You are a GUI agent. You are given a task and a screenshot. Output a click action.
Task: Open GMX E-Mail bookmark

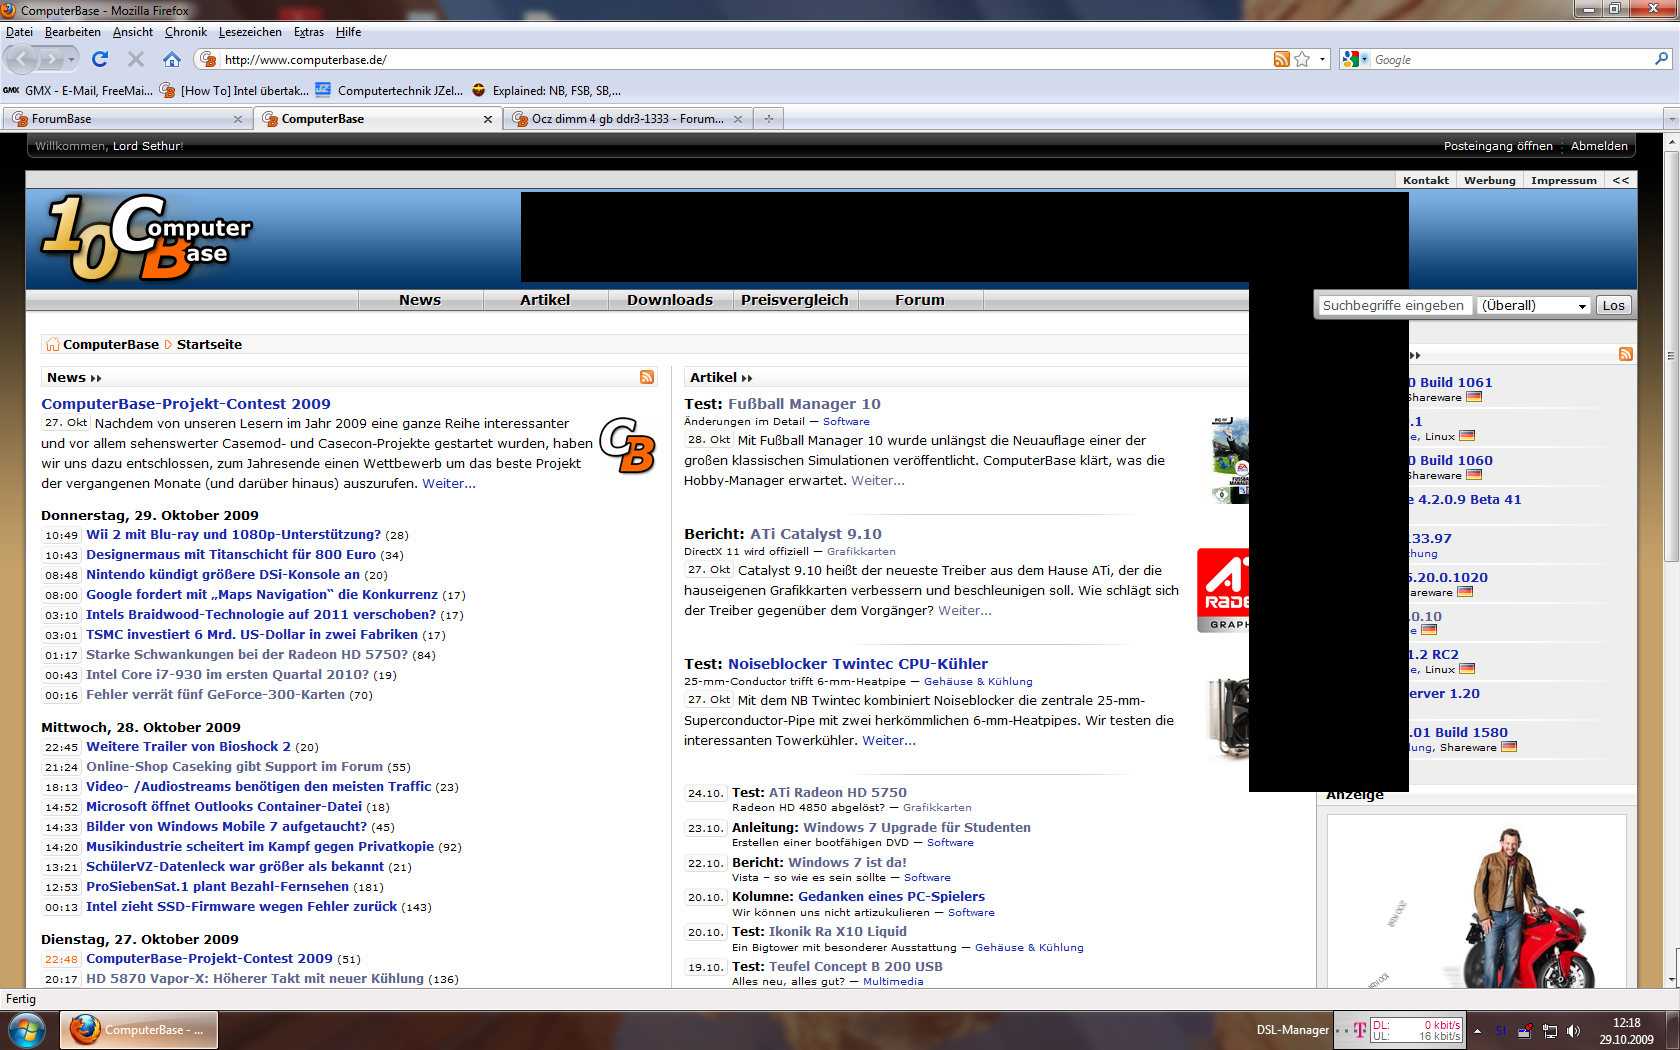click(x=78, y=90)
